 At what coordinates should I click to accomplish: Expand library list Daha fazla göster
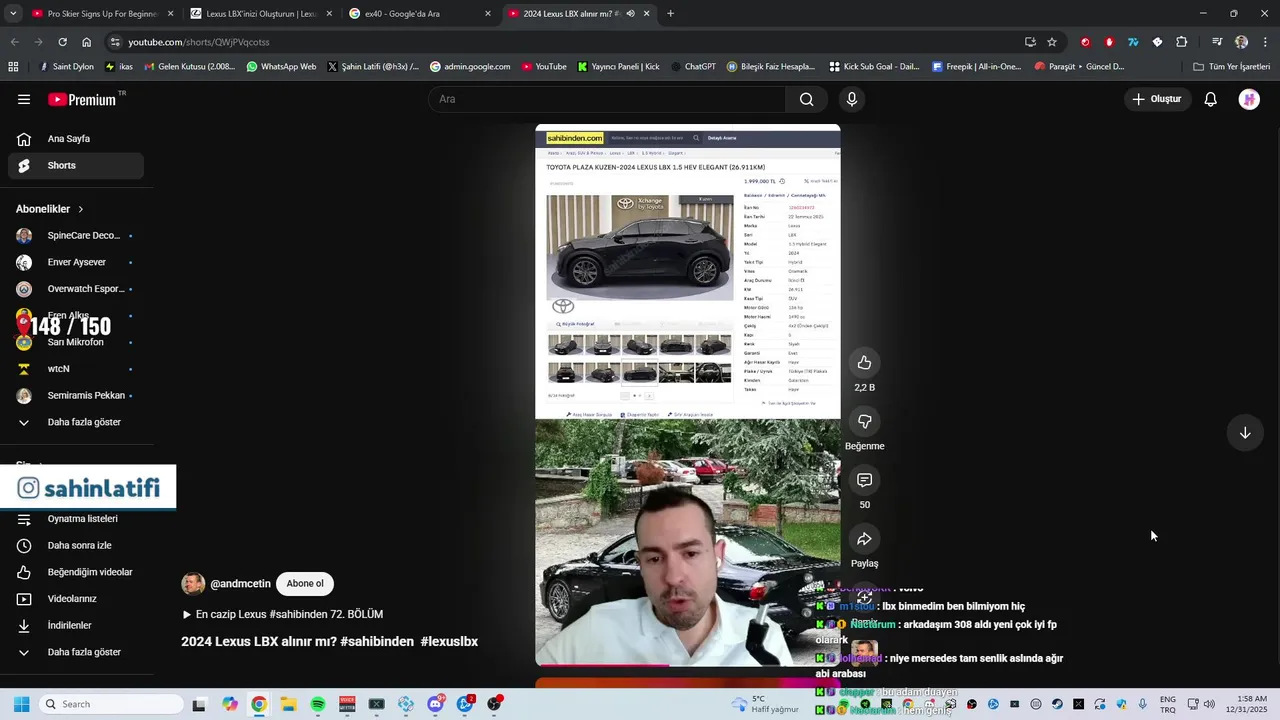[76, 652]
